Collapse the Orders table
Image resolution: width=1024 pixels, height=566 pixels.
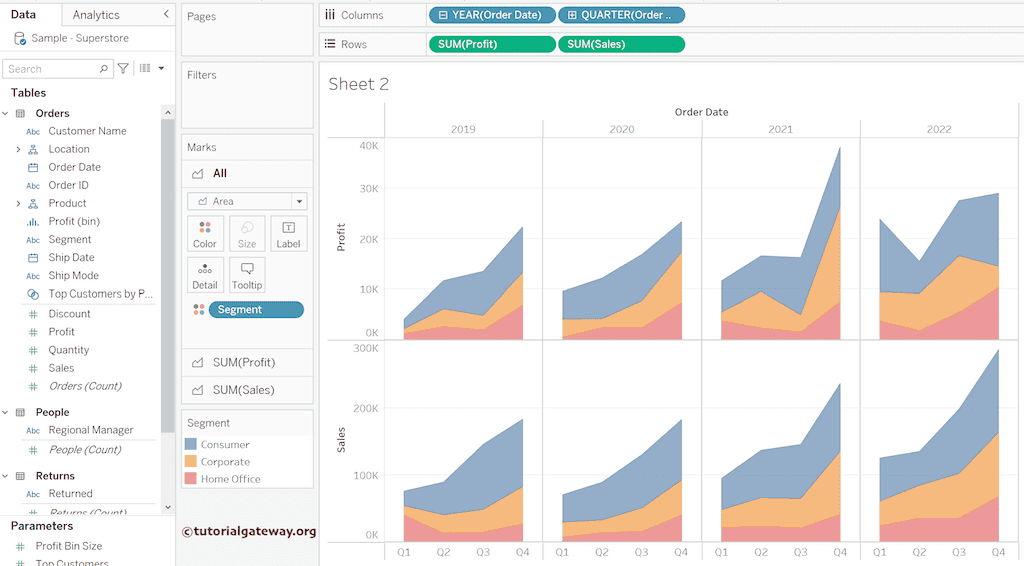tap(6, 114)
